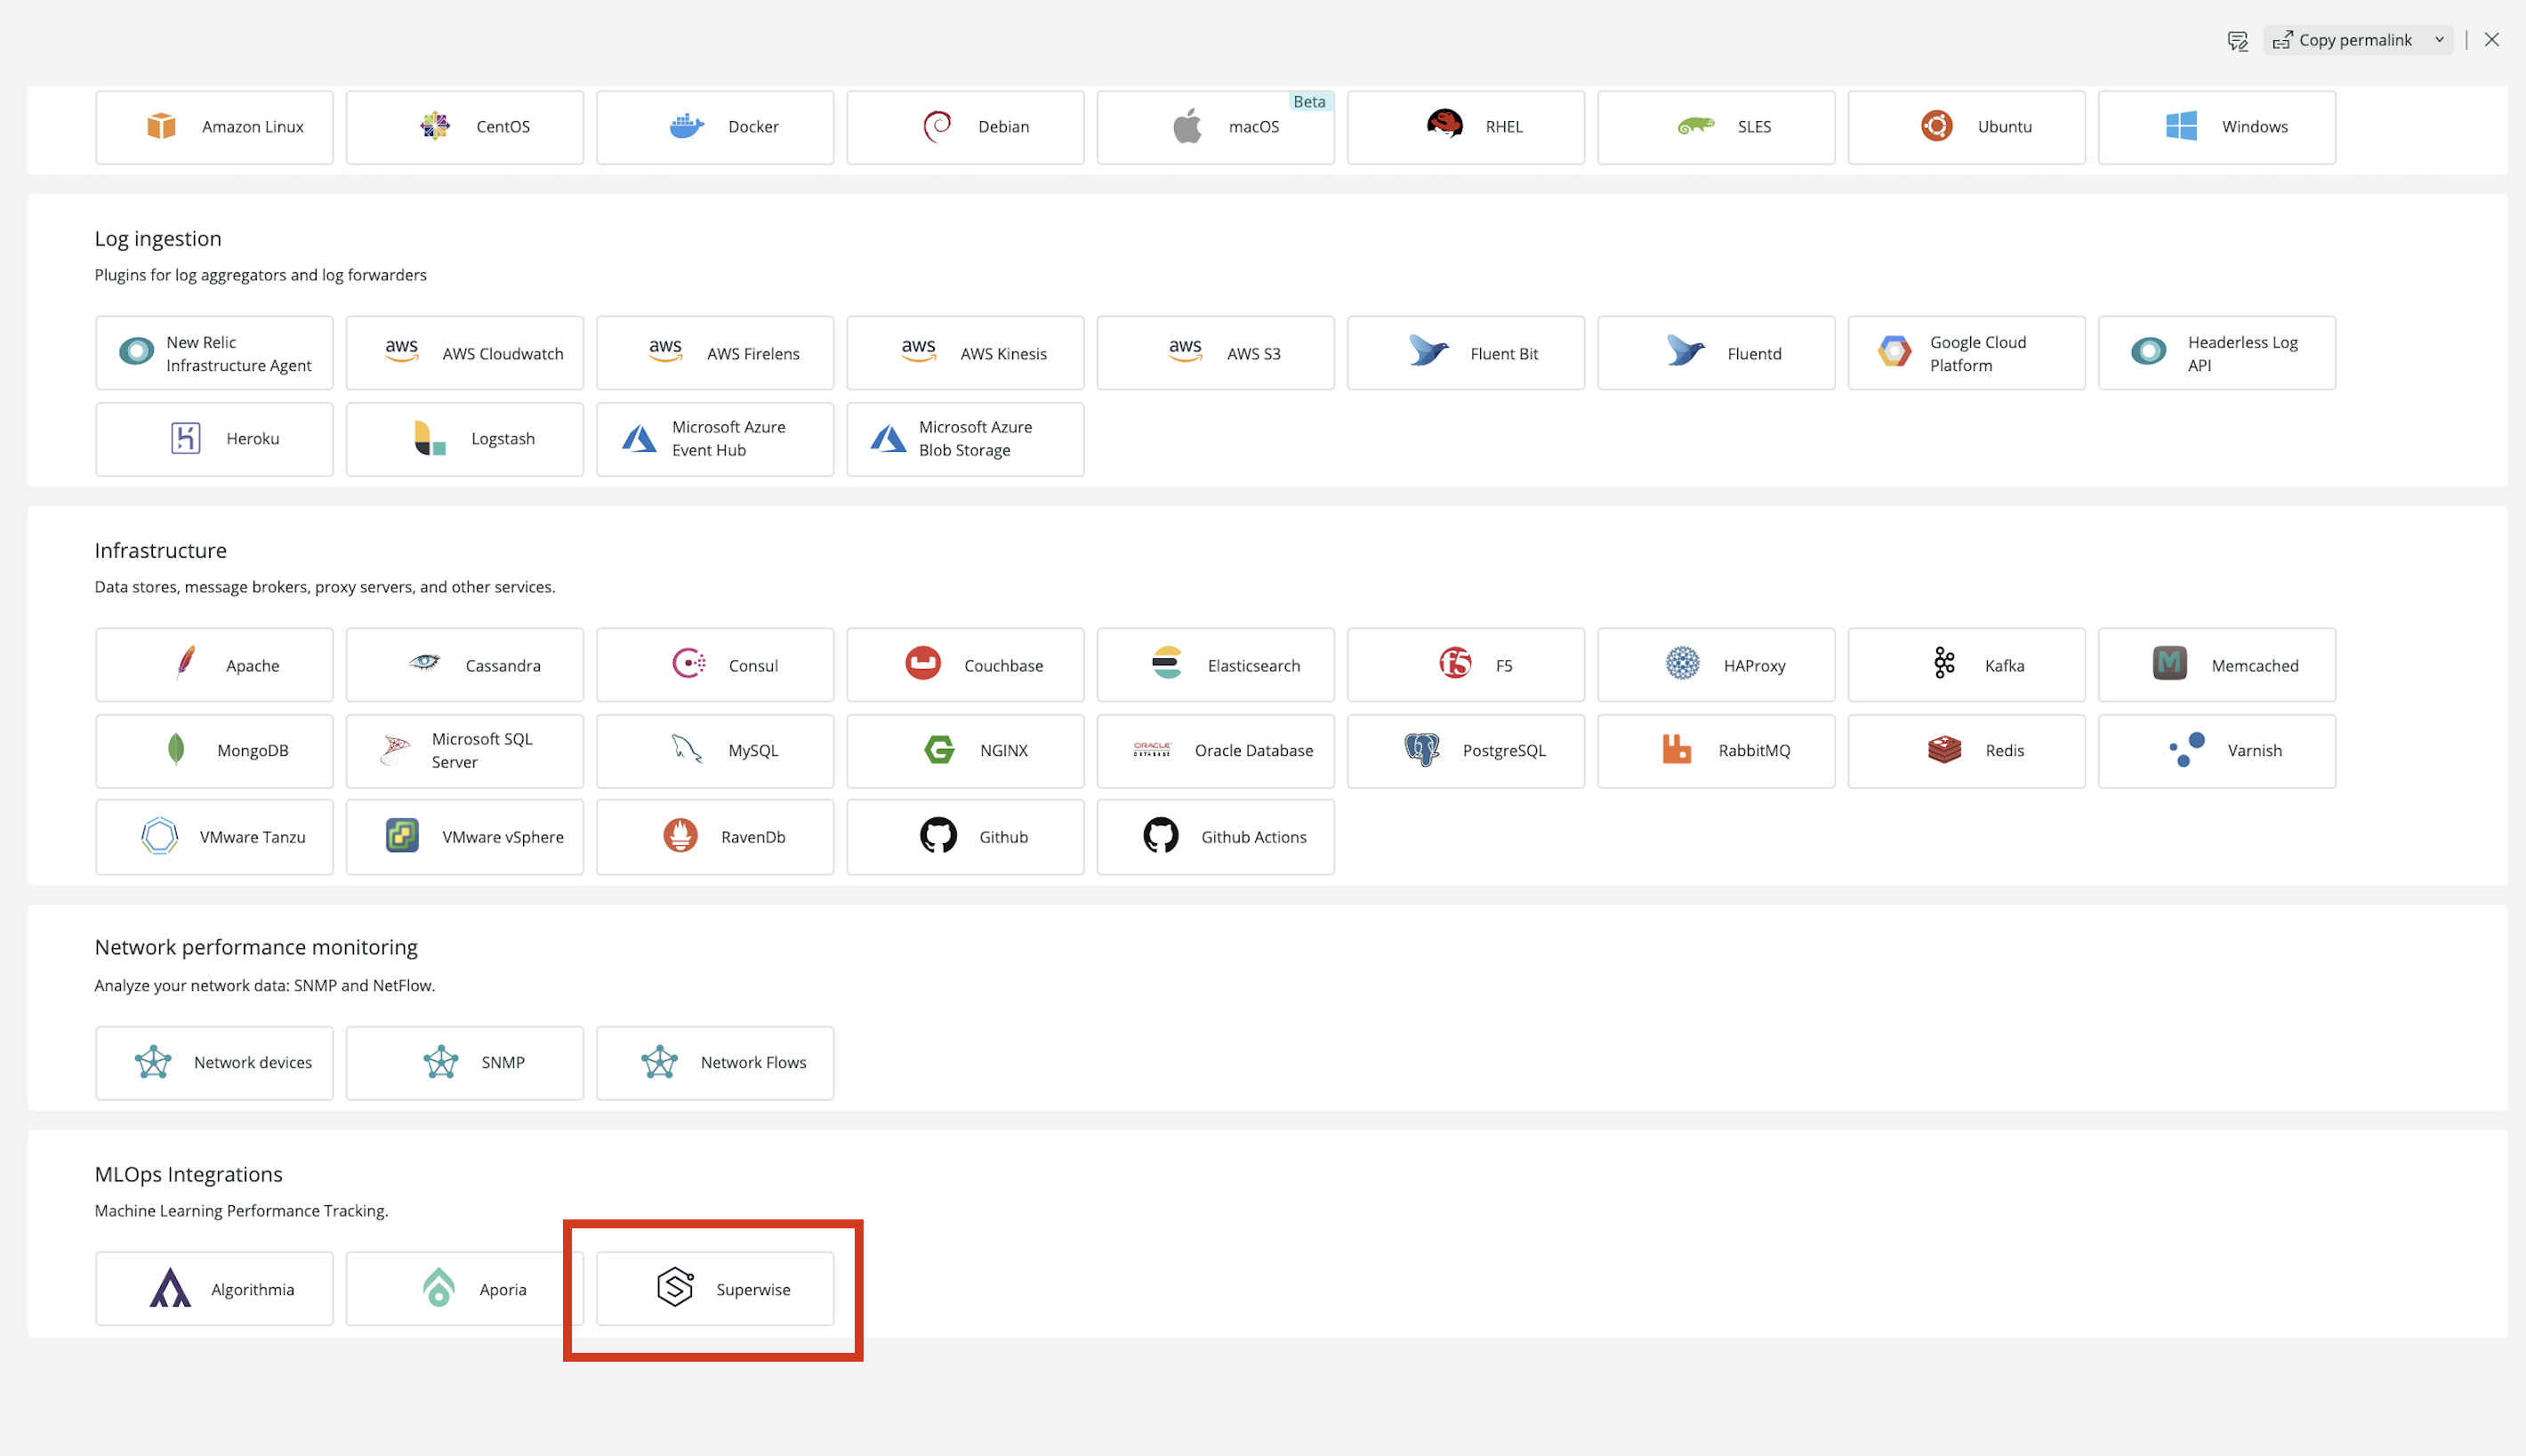Viewport: 2526px width, 1456px height.
Task: Choose the Network Flows tile
Action: pyautogui.click(x=715, y=1063)
